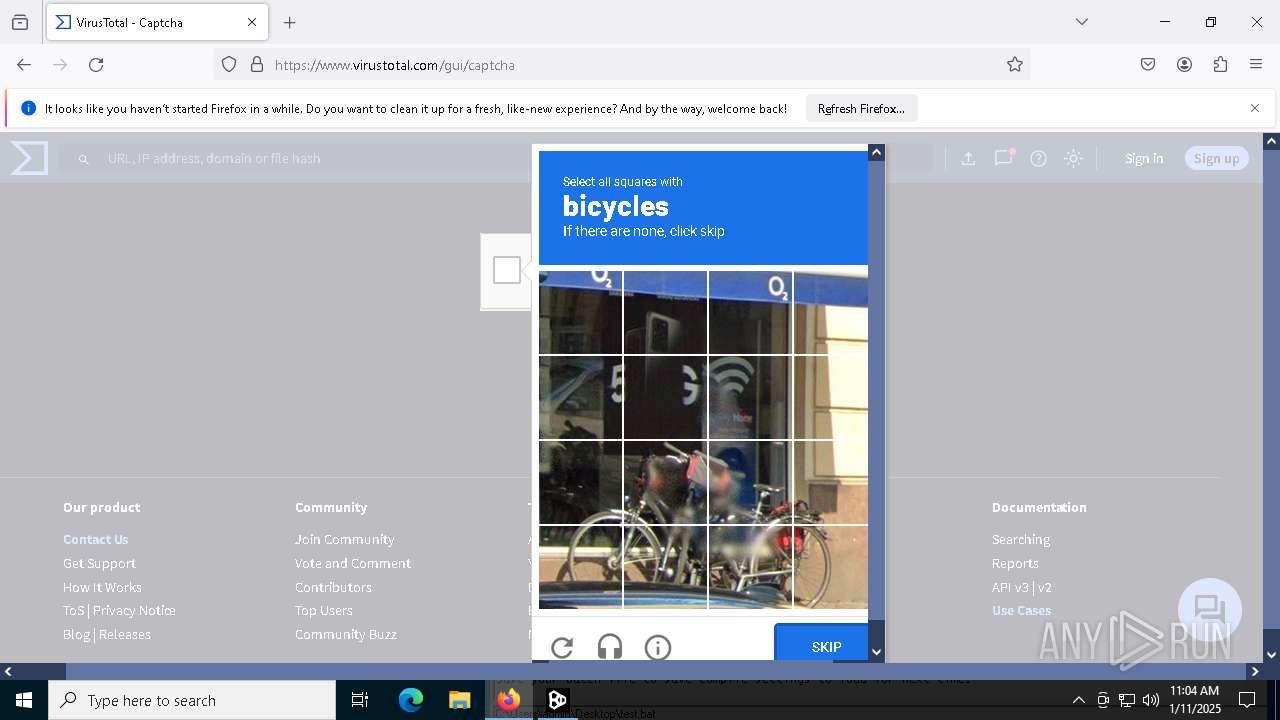
Task: Open Vote and Comment link
Action: (353, 563)
